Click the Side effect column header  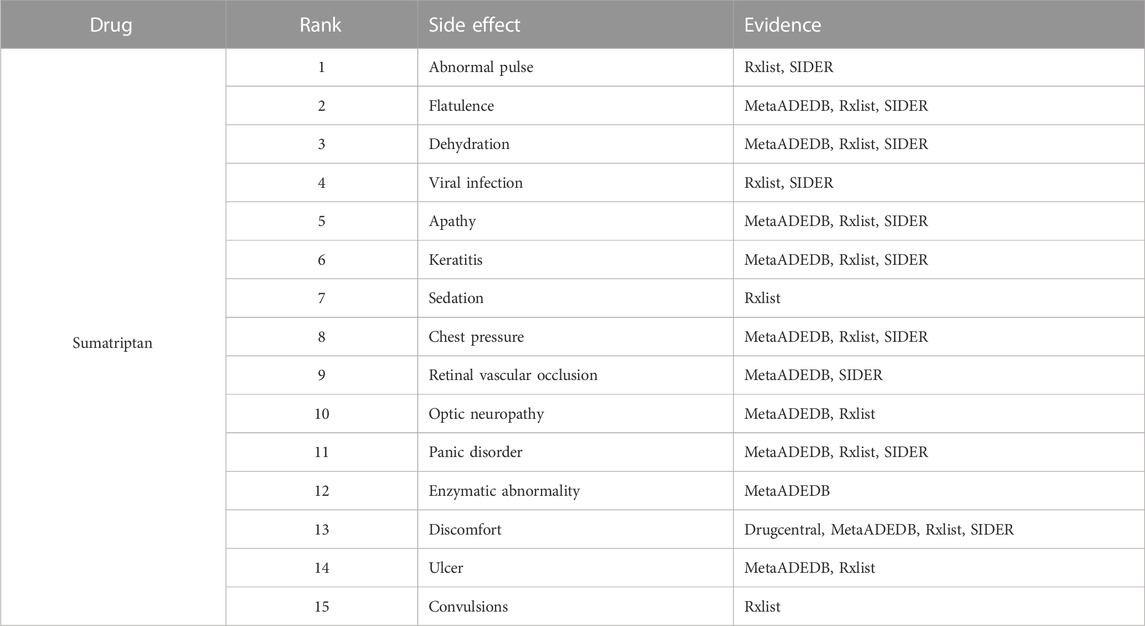(x=474, y=25)
